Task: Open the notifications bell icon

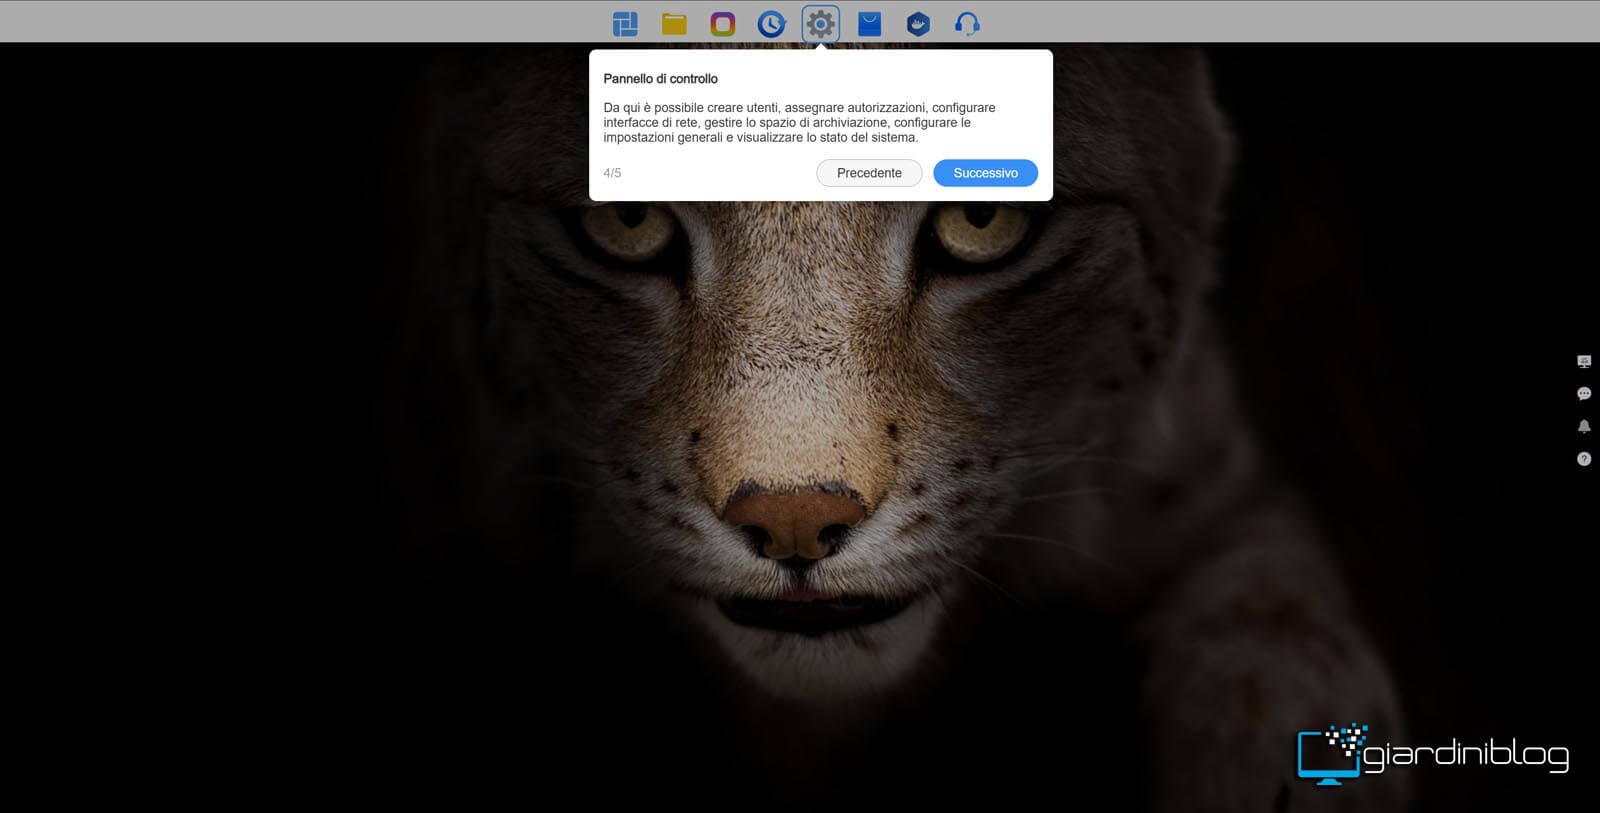Action: [x=1584, y=426]
